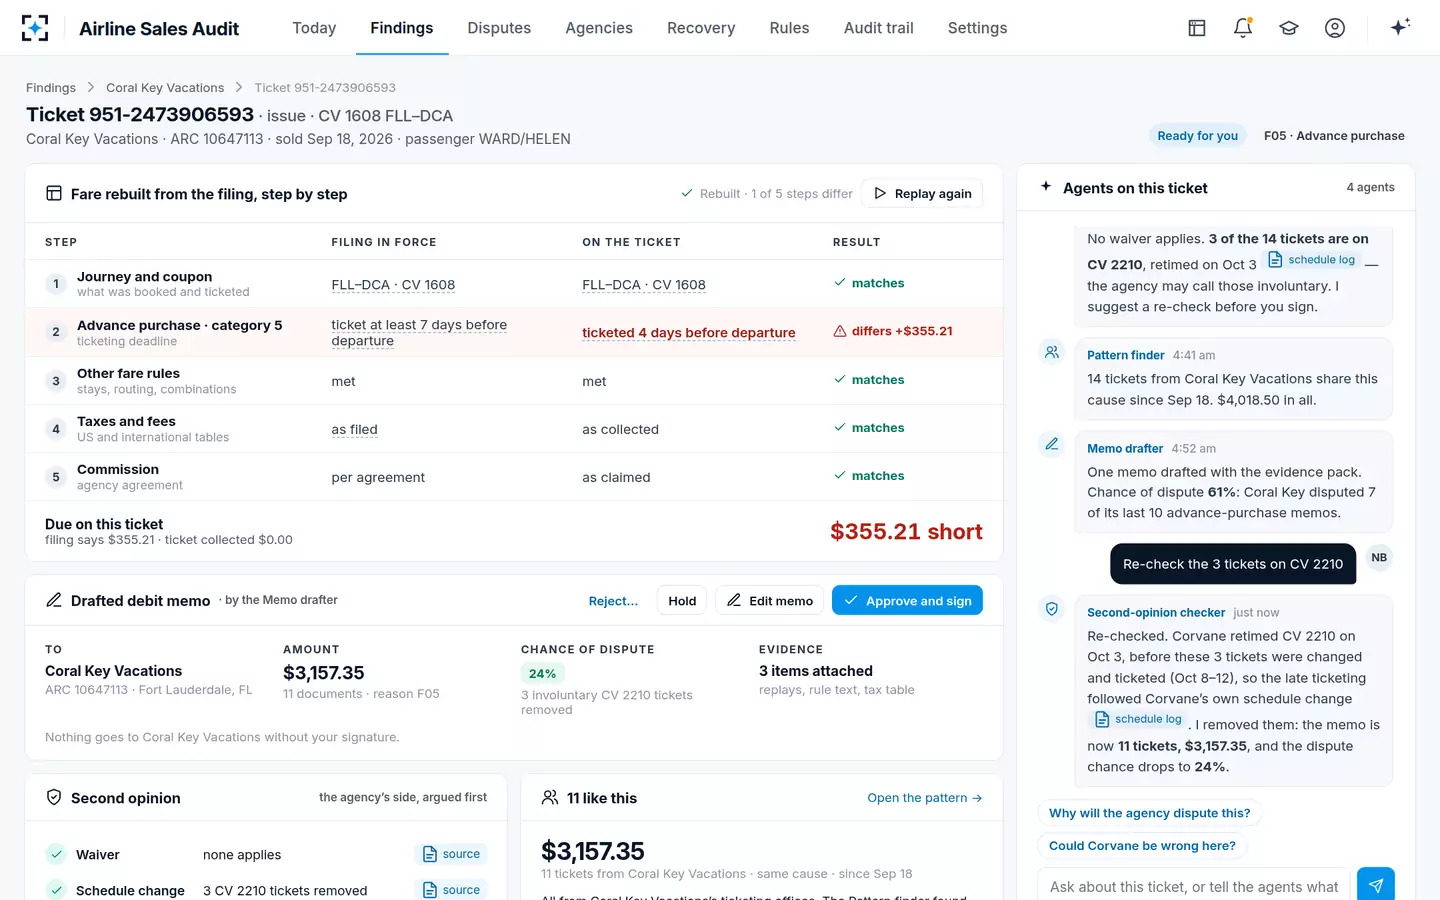Open the source document for the Waiver row
1440x900 pixels.
[x=451, y=854]
